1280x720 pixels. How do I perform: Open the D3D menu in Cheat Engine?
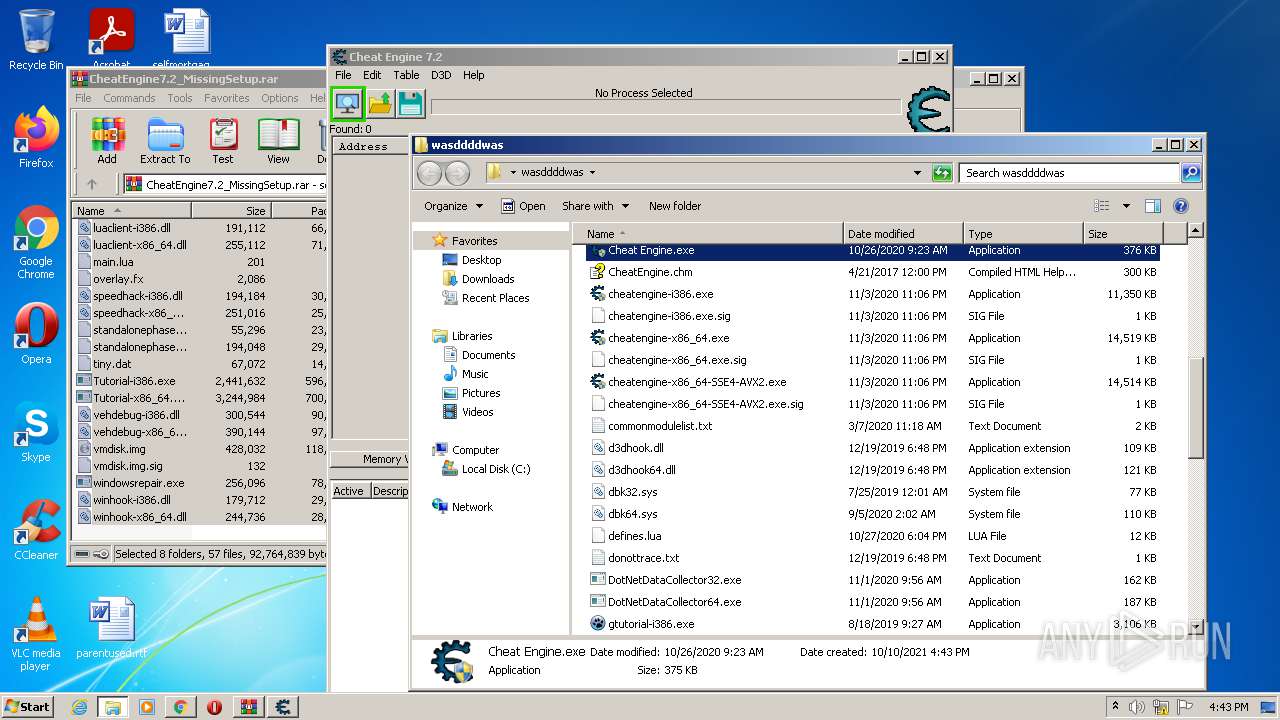(441, 75)
